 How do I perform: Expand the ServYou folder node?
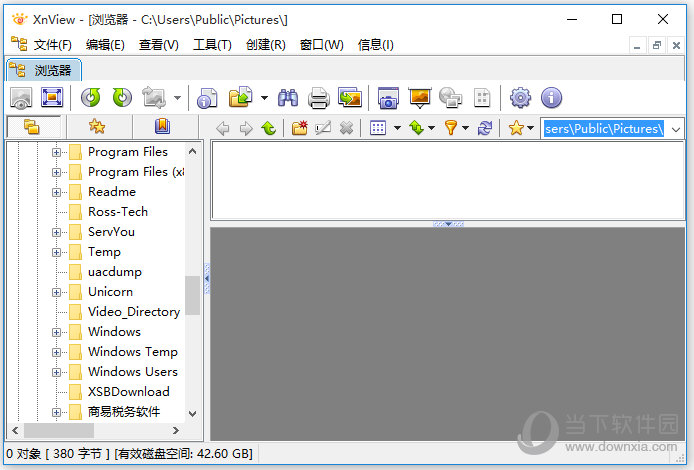pos(56,232)
